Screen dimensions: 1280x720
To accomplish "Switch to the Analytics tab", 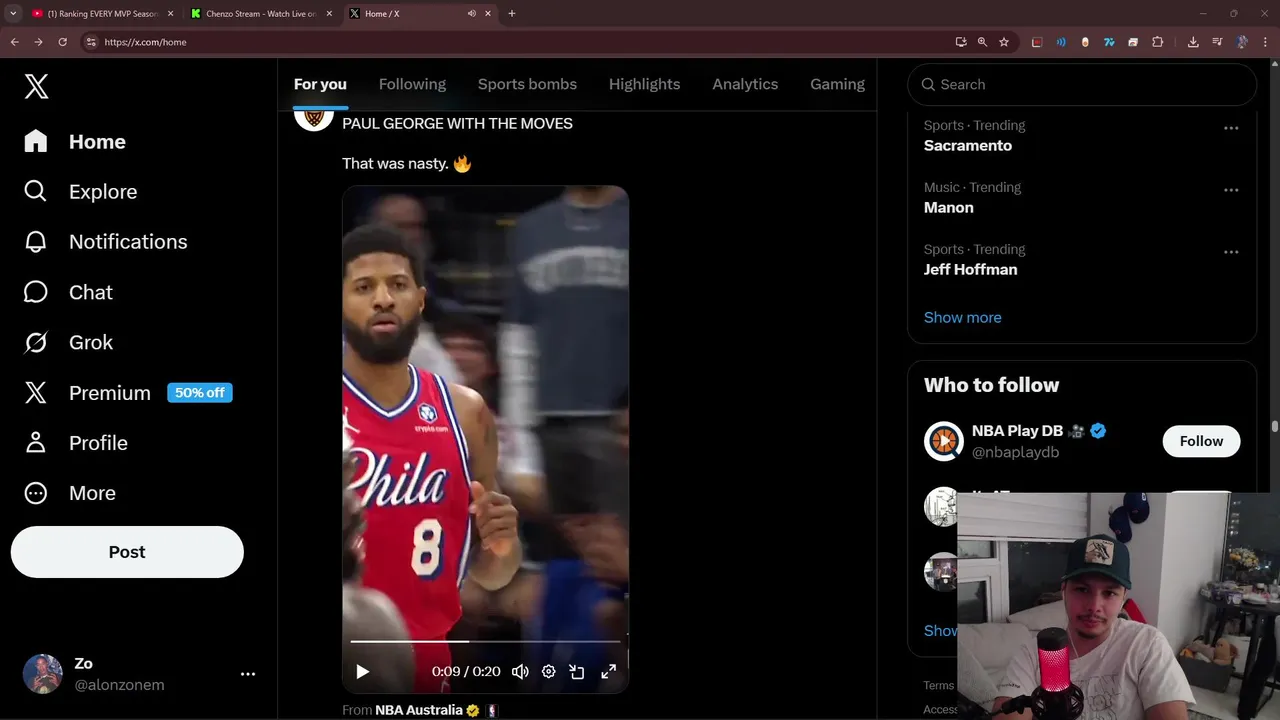I will pos(745,84).
